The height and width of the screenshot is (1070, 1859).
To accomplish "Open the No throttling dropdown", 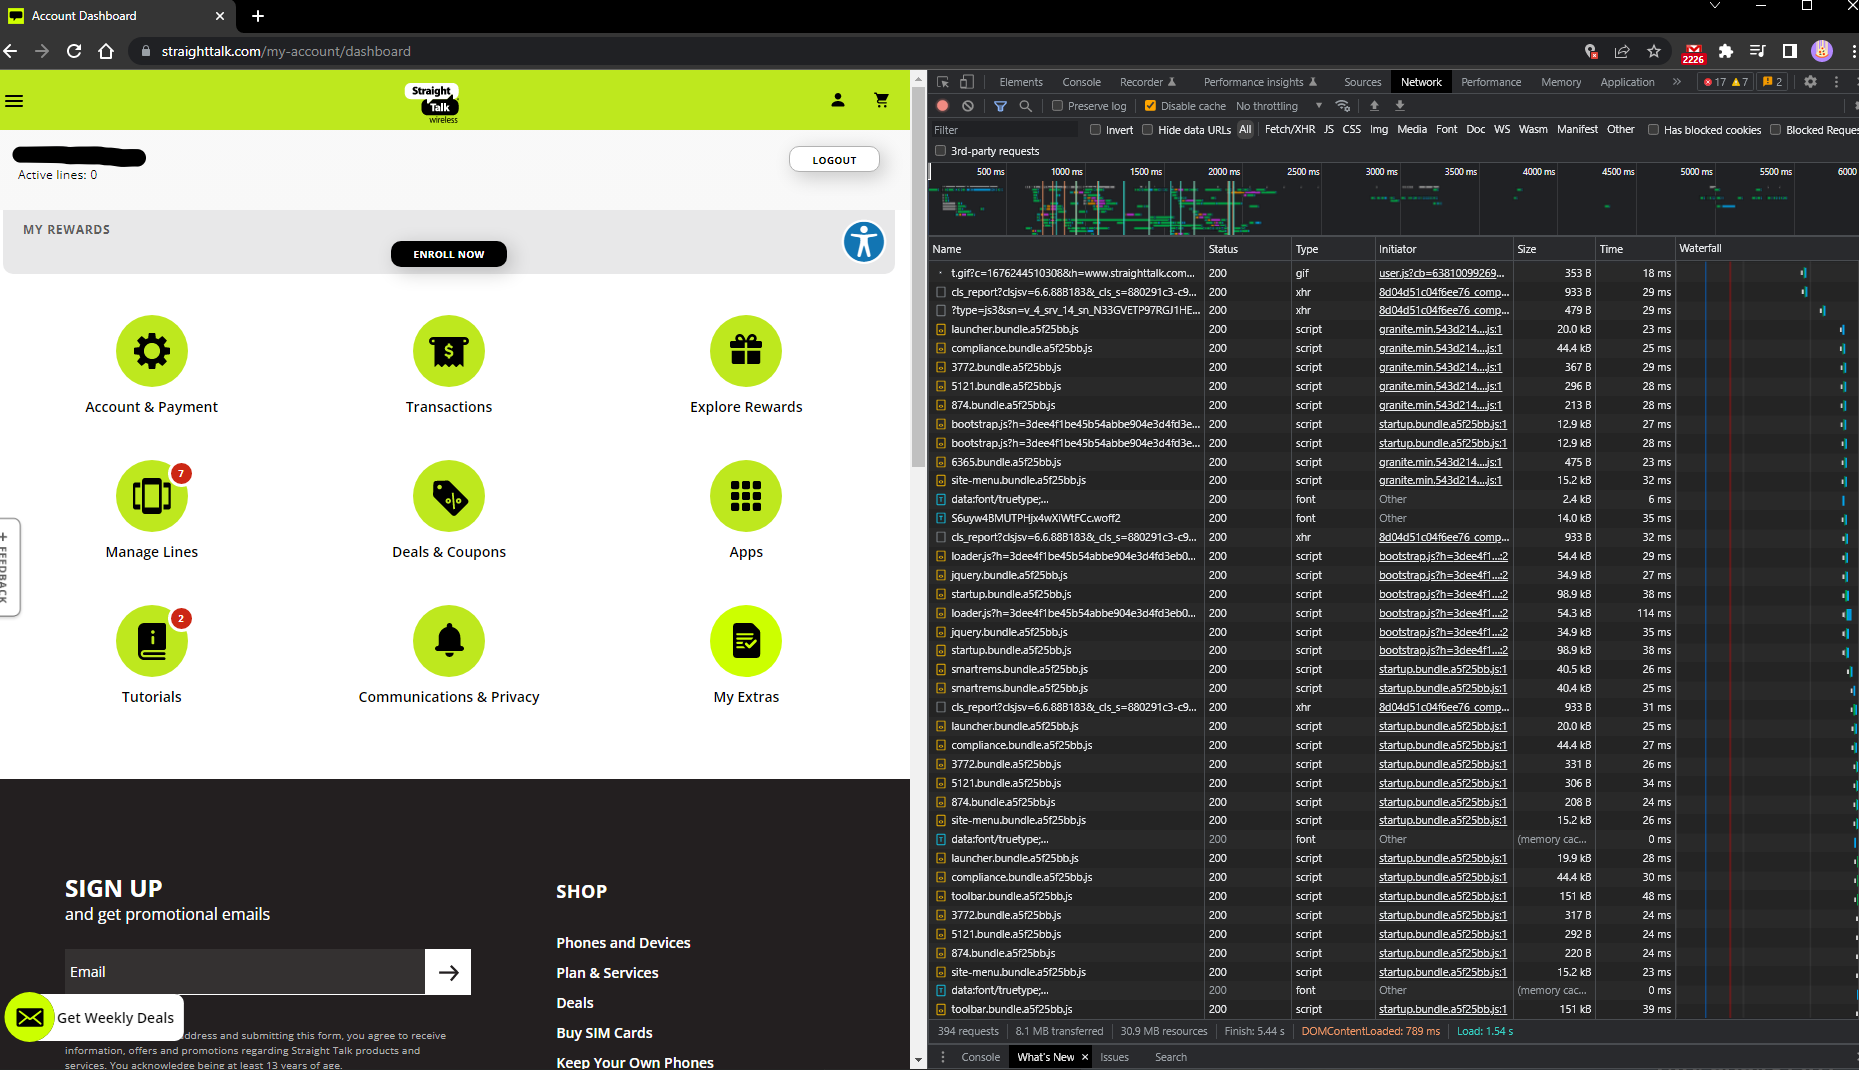I will coord(1279,106).
